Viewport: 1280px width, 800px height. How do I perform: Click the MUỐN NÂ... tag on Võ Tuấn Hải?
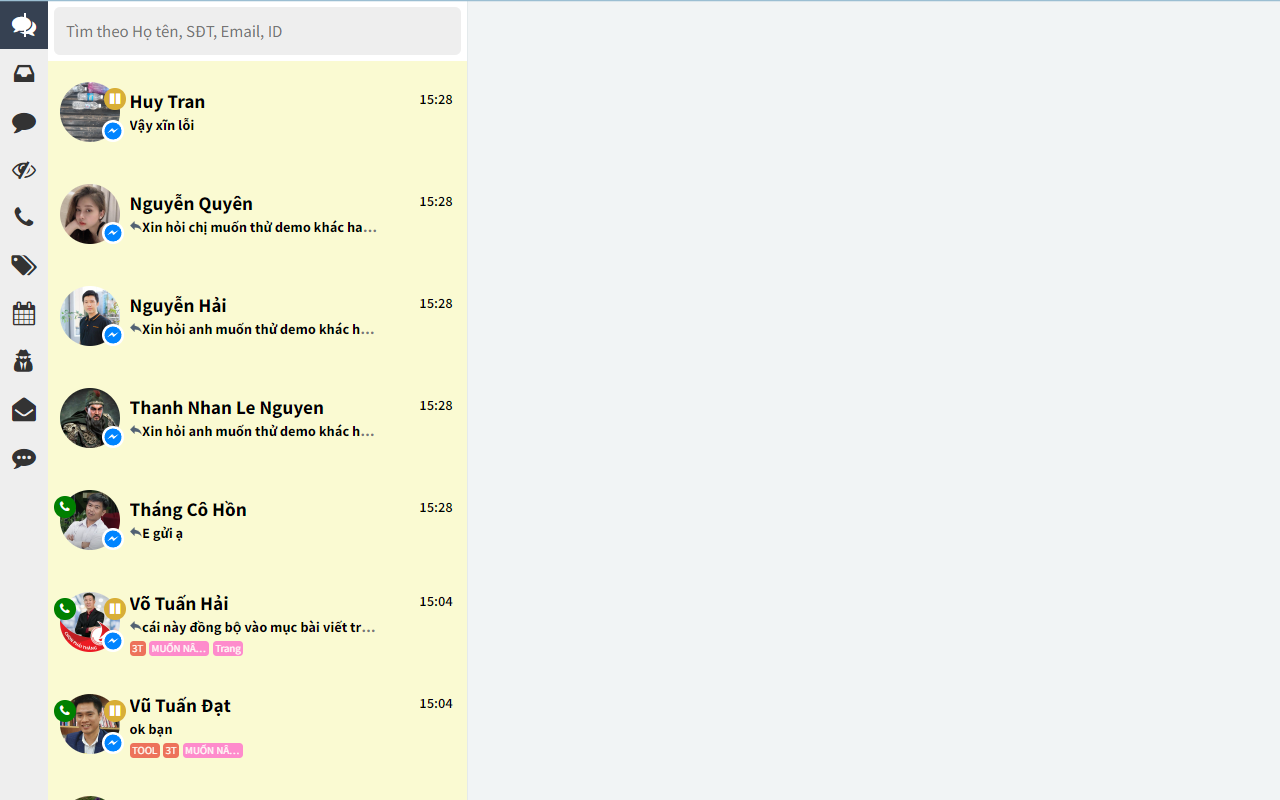(179, 649)
